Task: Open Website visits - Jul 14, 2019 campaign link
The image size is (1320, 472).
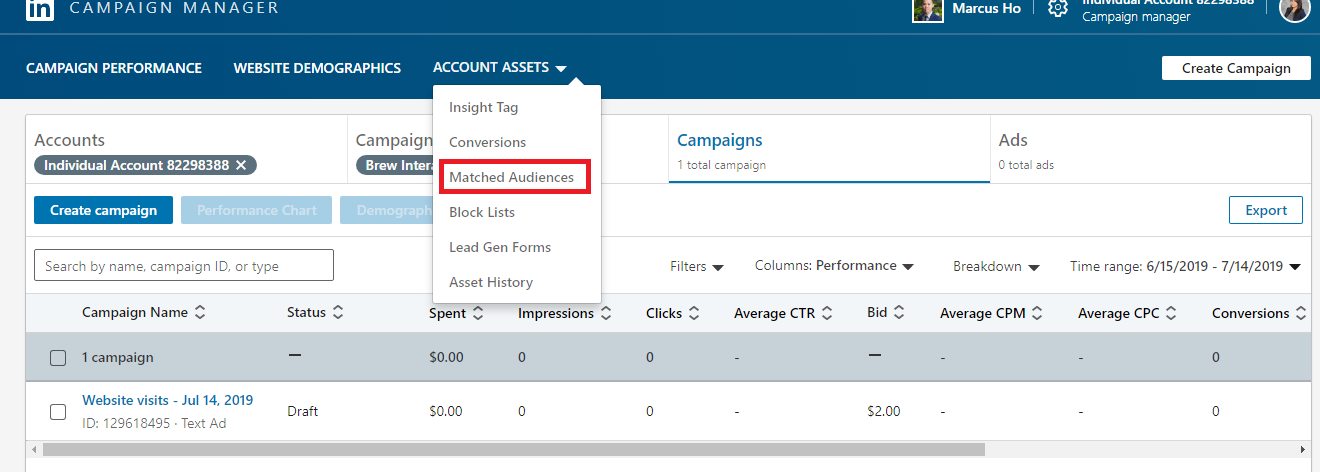Action: coord(168,400)
